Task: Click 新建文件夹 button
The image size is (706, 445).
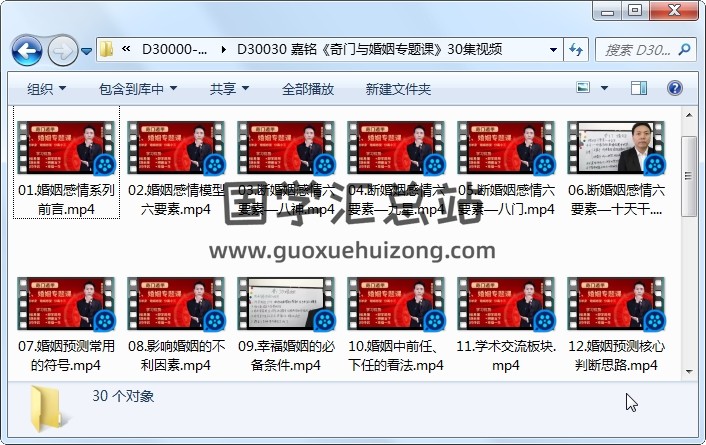Action: point(398,89)
